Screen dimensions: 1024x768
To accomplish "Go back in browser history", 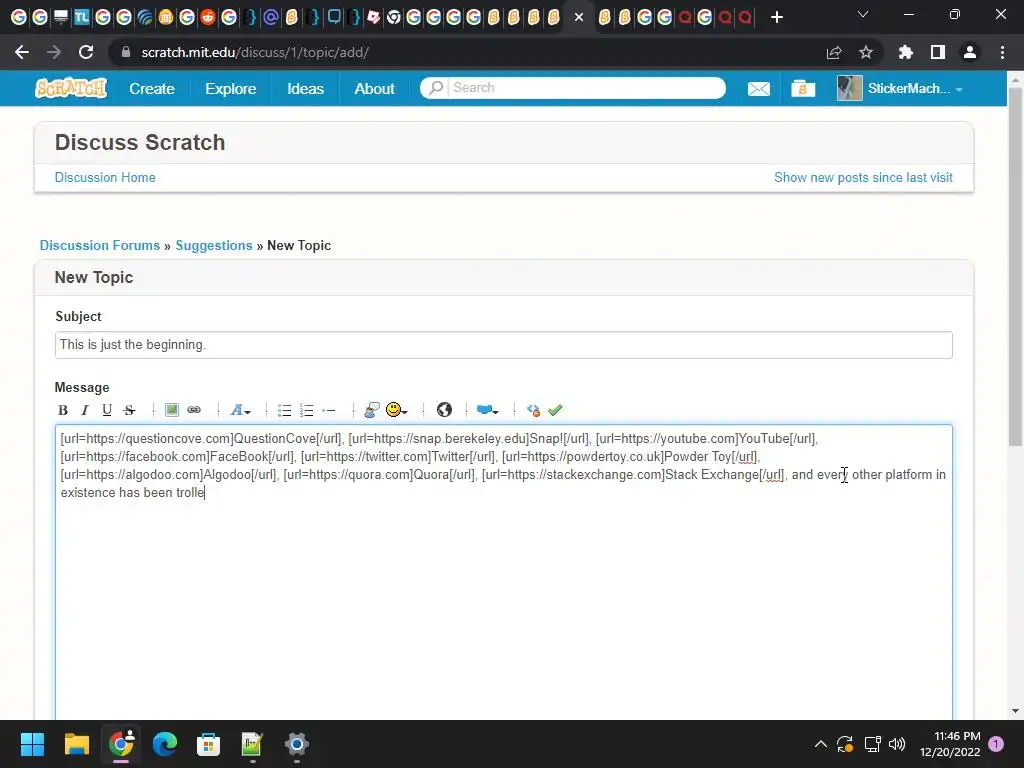I will click(x=22, y=52).
